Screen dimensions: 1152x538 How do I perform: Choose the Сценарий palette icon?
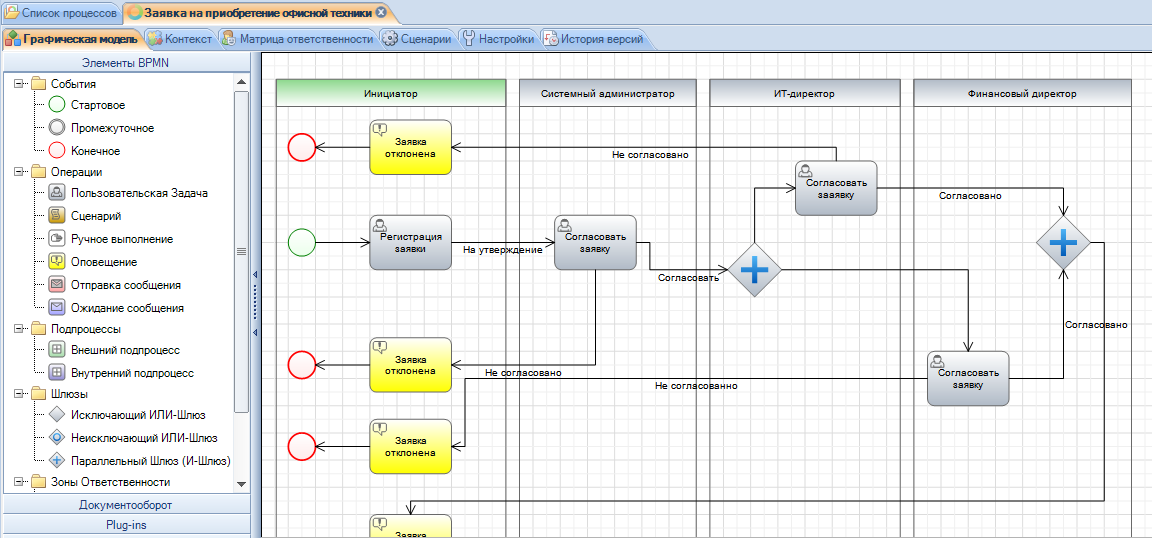57,216
